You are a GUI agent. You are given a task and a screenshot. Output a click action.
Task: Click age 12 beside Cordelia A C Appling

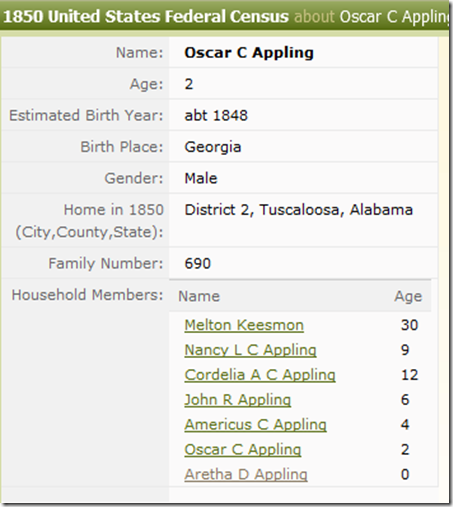(x=409, y=375)
